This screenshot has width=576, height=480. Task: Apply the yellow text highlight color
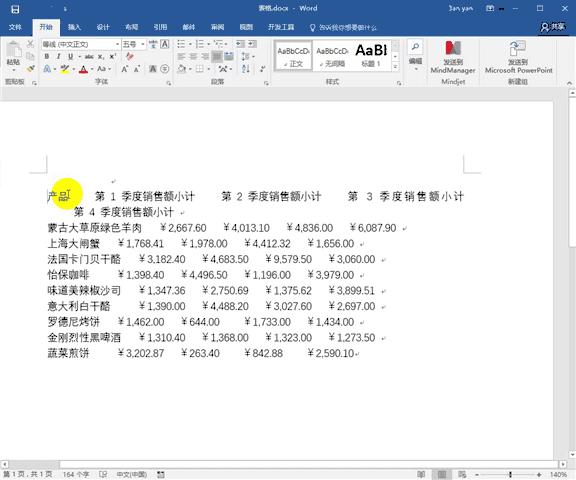(x=65, y=69)
